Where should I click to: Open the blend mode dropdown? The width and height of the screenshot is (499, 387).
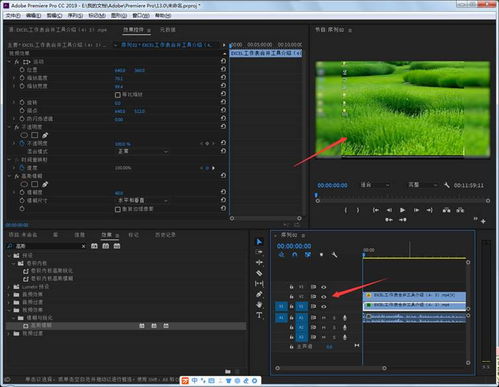tap(142, 151)
